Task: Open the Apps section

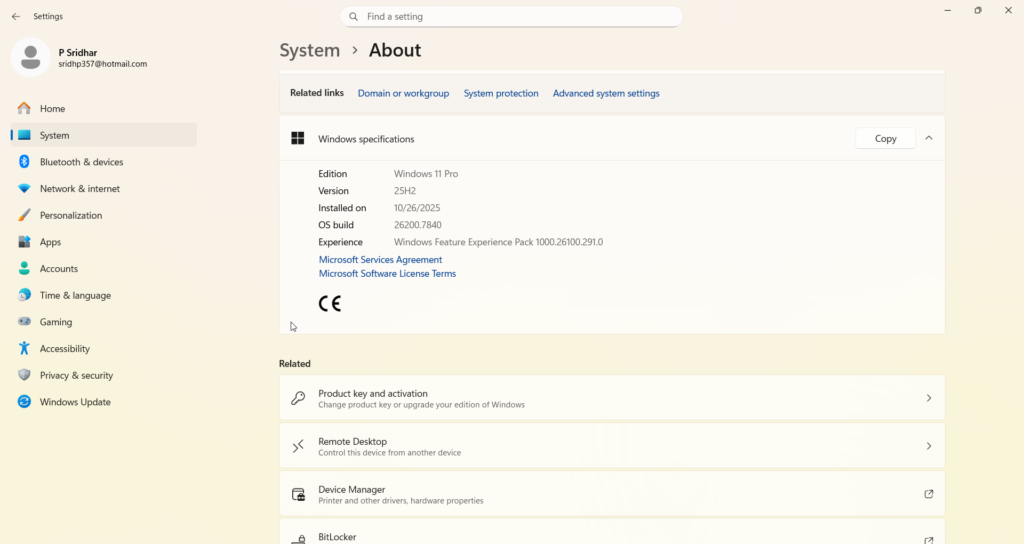Action: 103,242
